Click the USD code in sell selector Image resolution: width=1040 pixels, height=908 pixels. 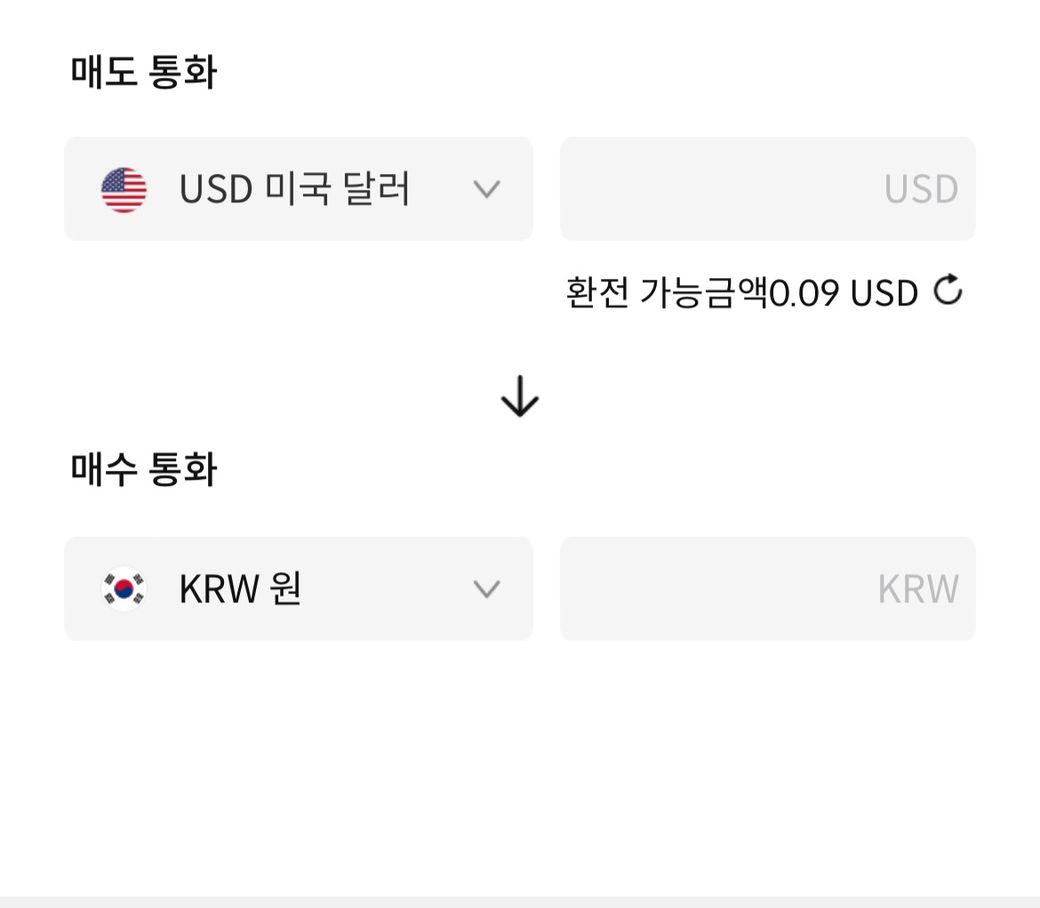tap(216, 189)
